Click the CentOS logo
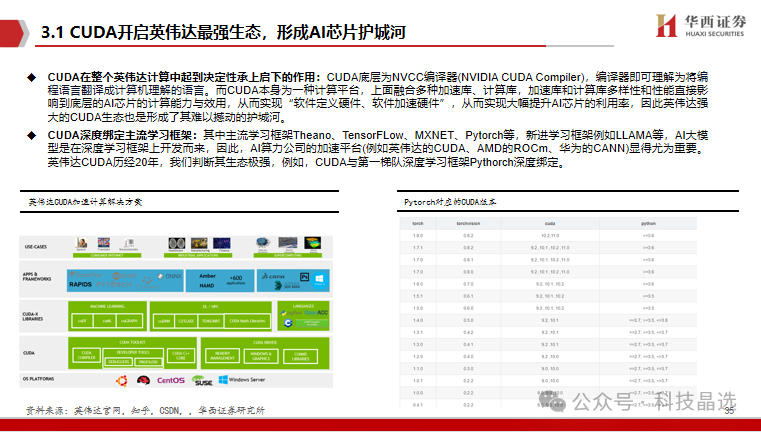The width and height of the screenshot is (761, 432). tap(171, 380)
